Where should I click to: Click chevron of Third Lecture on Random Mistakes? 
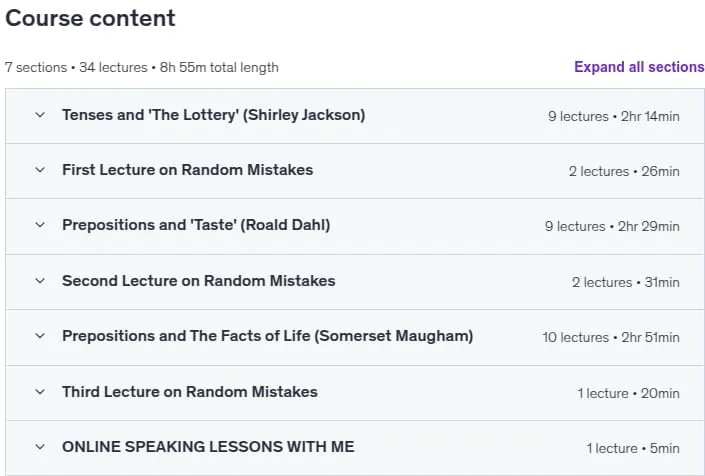40,392
